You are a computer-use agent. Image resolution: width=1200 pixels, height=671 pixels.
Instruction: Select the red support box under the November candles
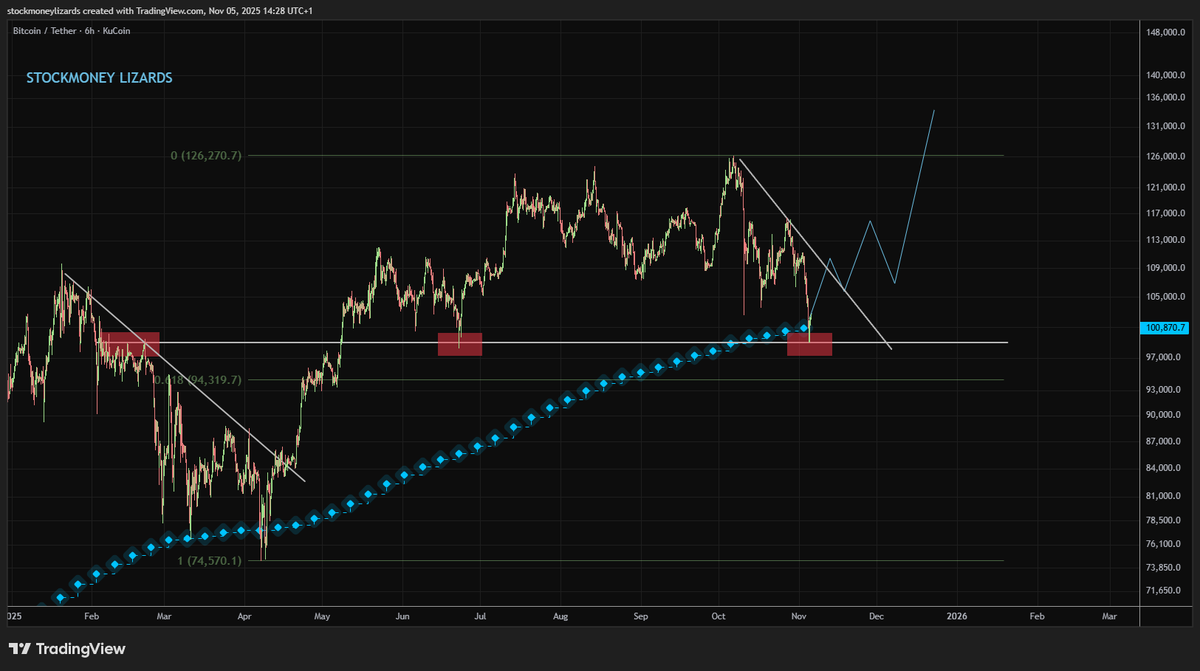click(810, 343)
